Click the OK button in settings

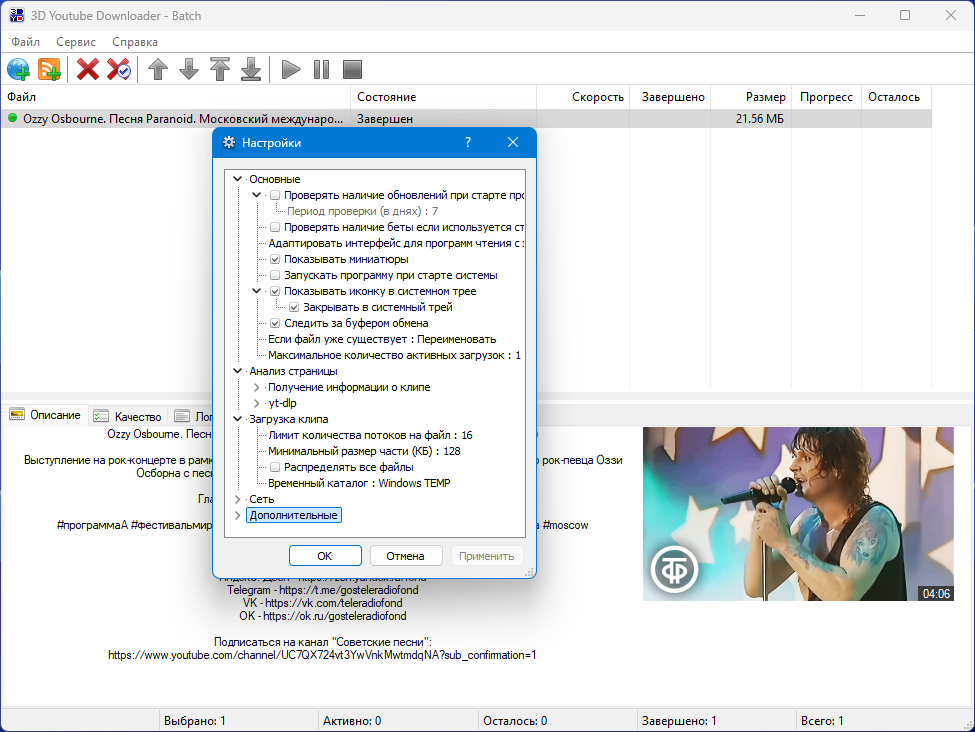point(325,556)
